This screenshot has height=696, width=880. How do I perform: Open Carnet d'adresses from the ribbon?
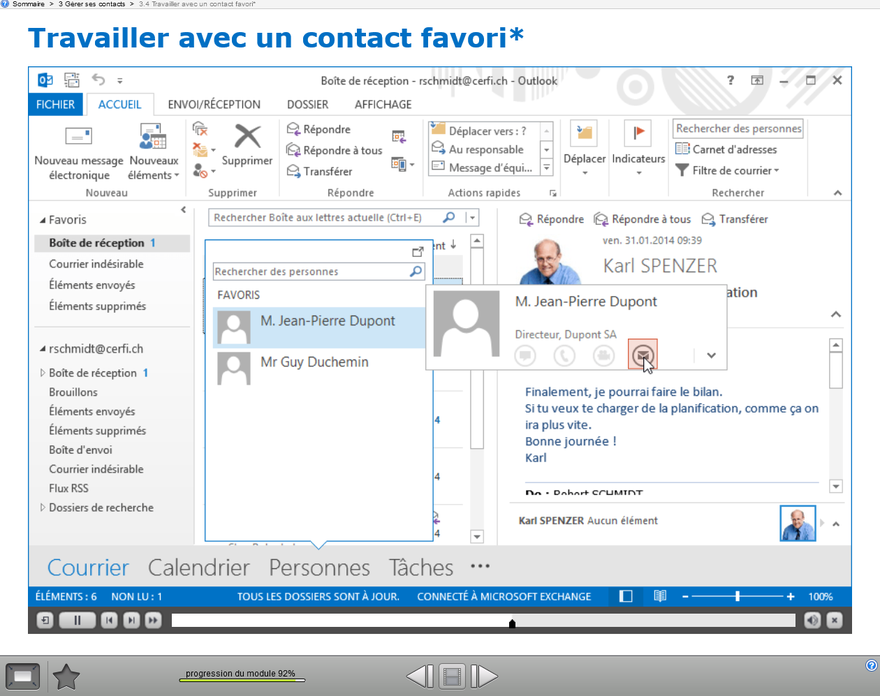pos(726,149)
